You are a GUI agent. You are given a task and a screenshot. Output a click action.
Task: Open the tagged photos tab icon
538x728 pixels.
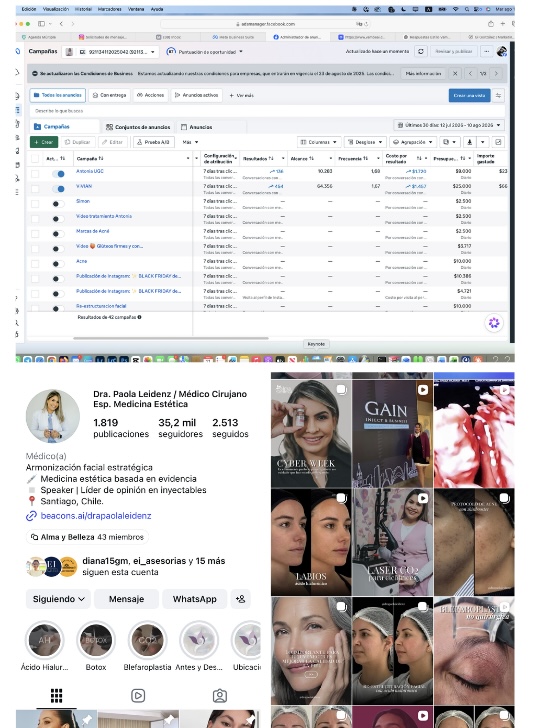pos(220,696)
